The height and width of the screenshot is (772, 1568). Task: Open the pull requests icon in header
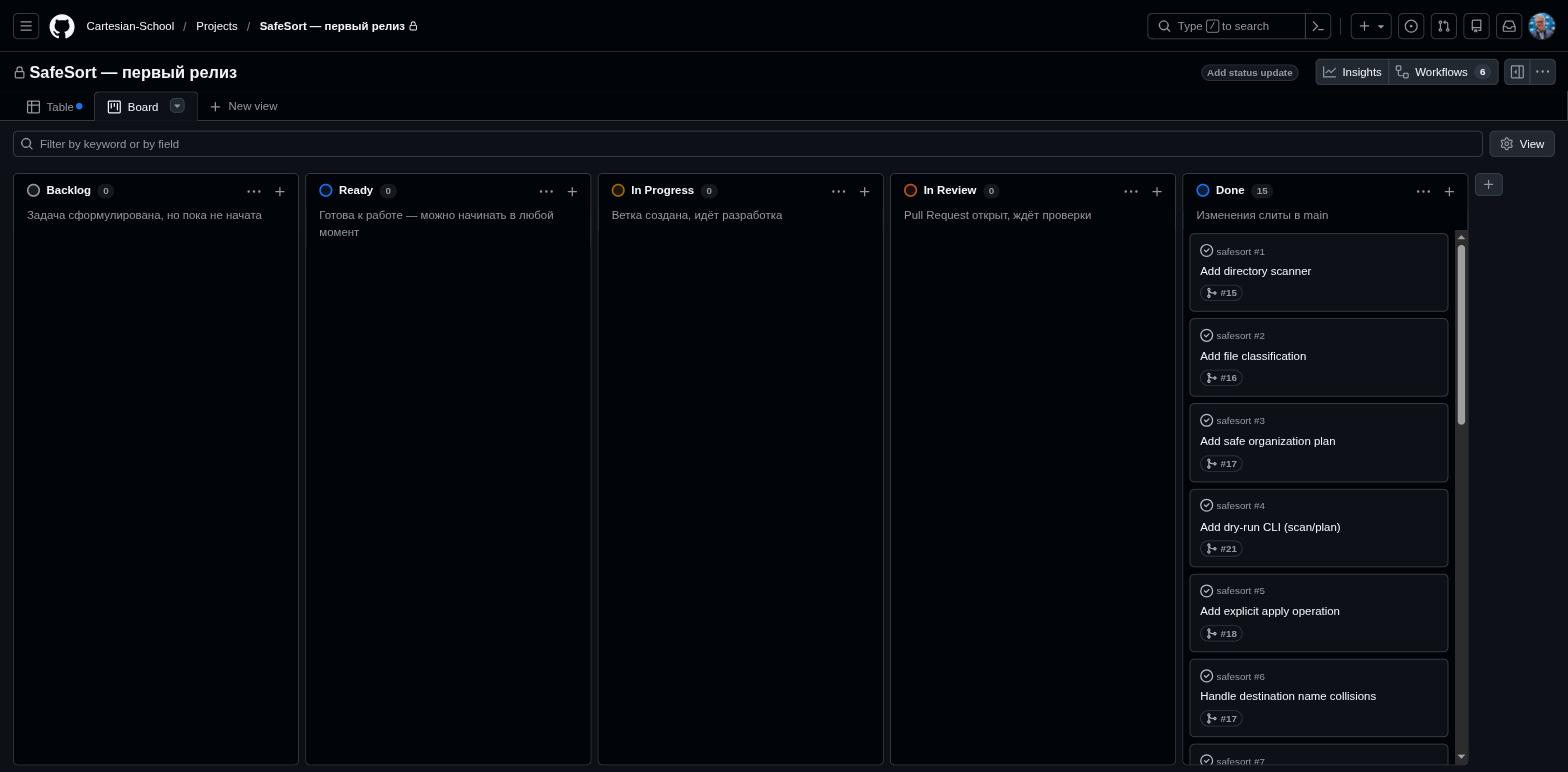click(1444, 26)
